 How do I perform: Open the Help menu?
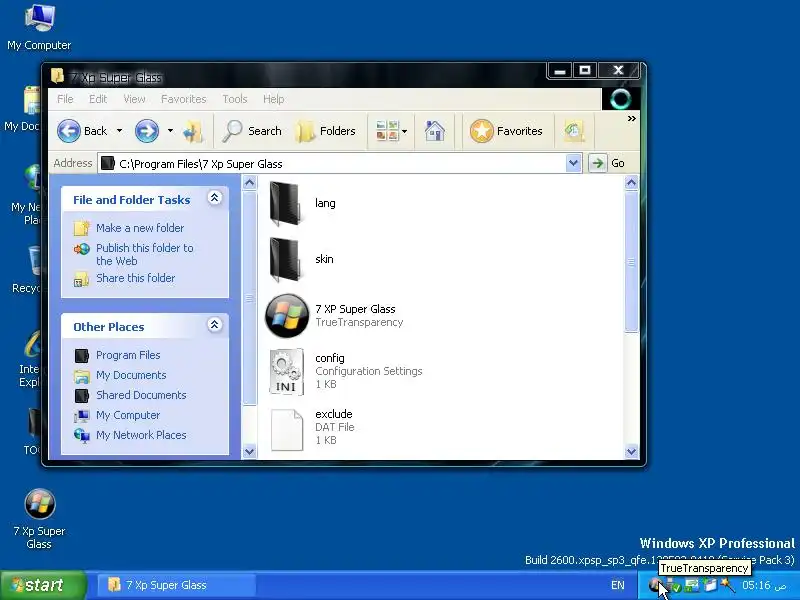[273, 99]
